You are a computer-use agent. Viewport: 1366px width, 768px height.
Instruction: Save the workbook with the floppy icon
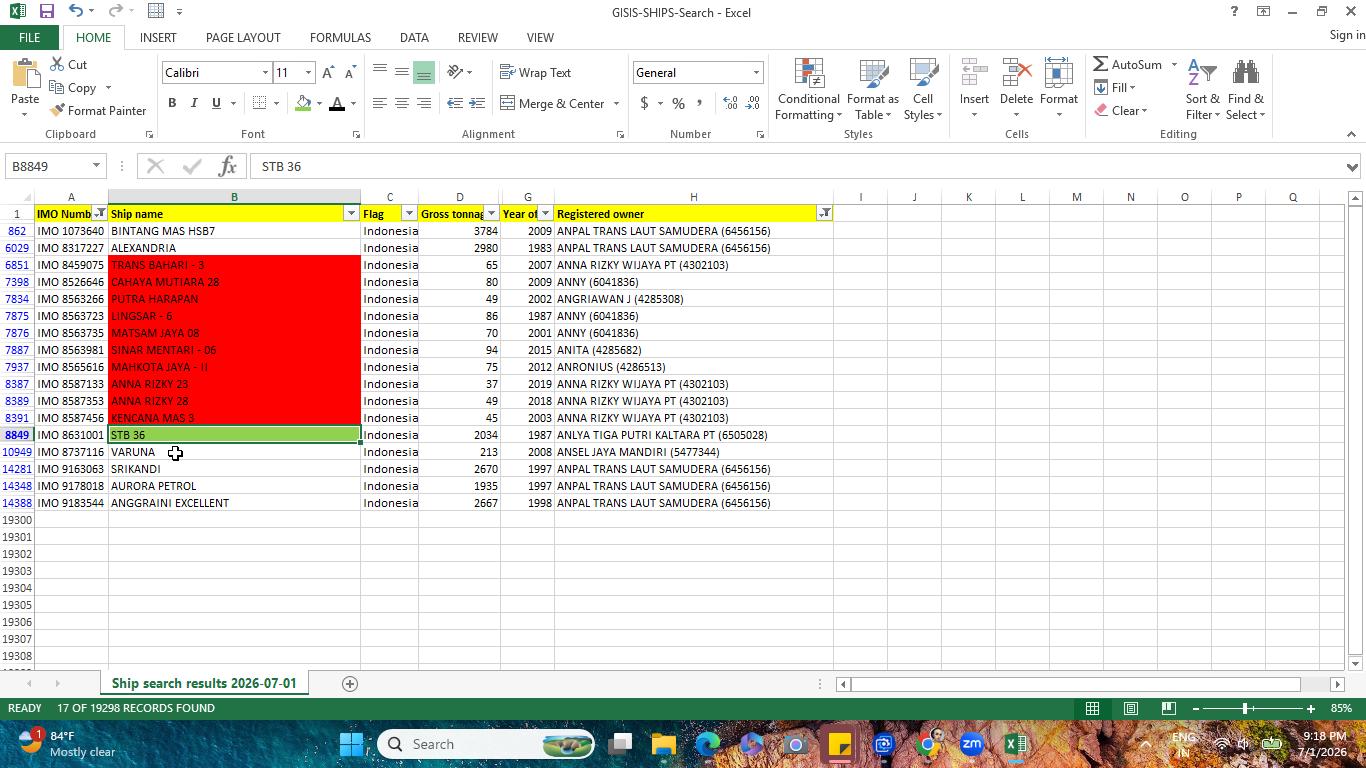[46, 11]
